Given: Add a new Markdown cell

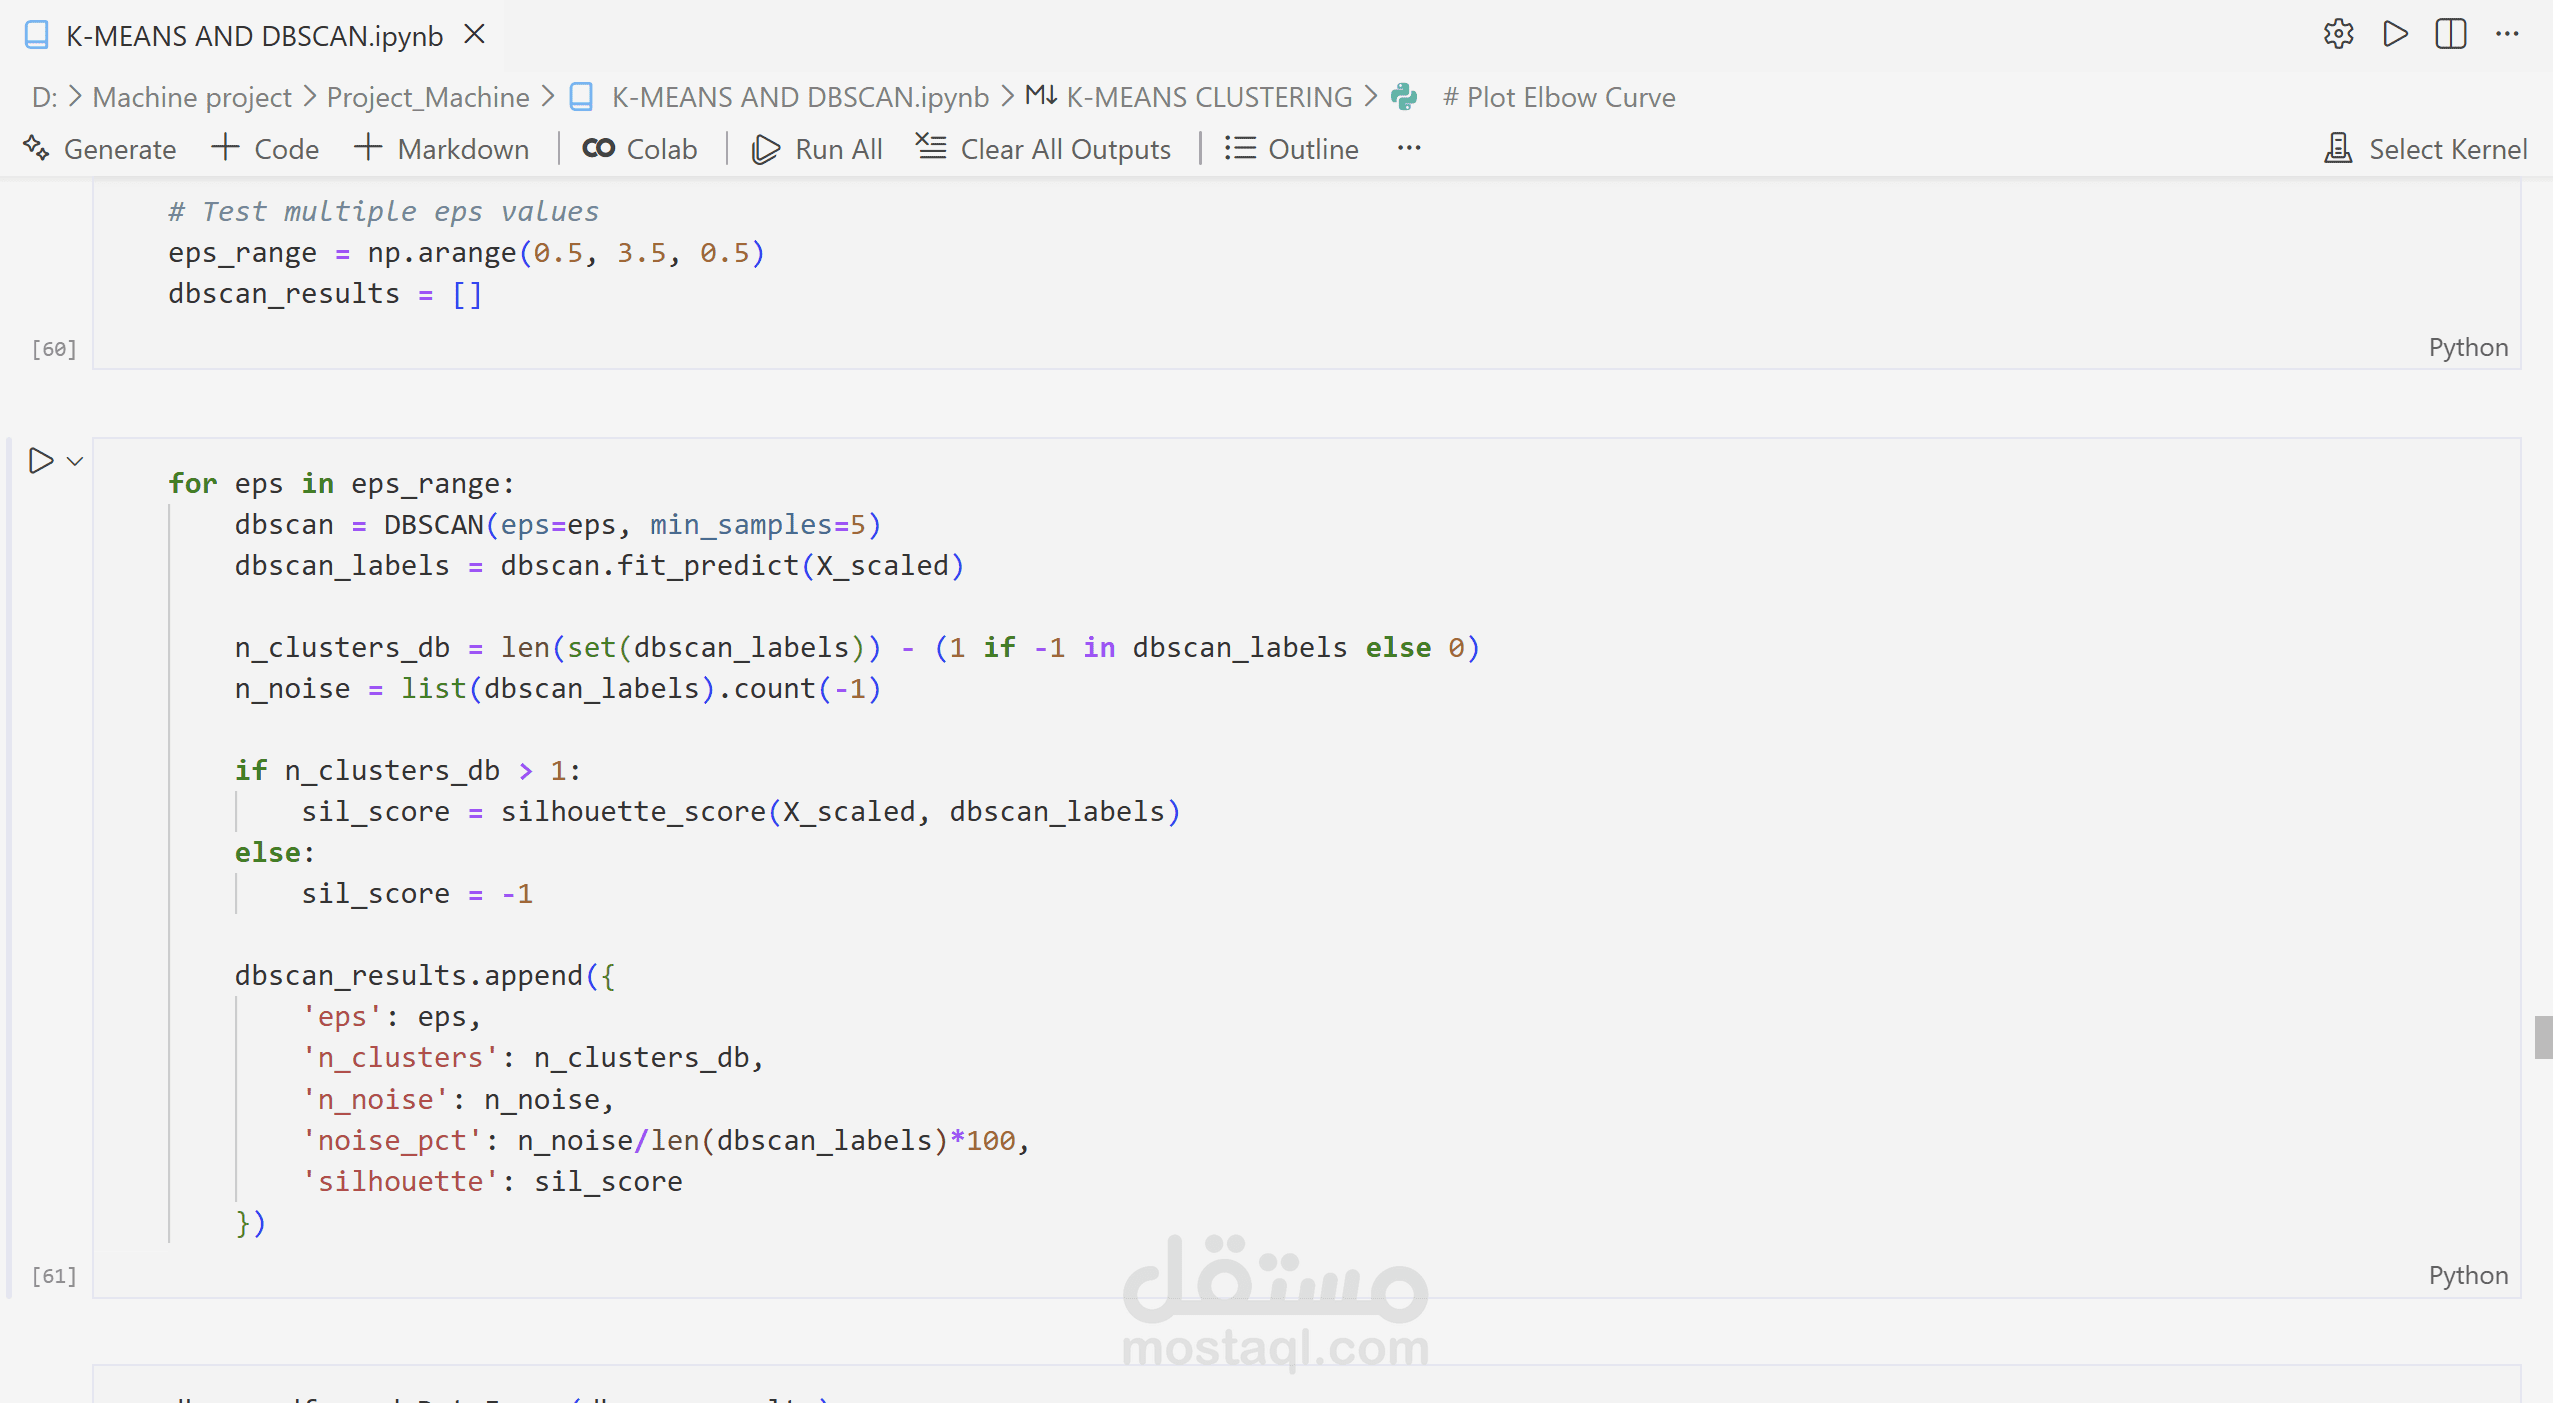Looking at the screenshot, I should [442, 149].
